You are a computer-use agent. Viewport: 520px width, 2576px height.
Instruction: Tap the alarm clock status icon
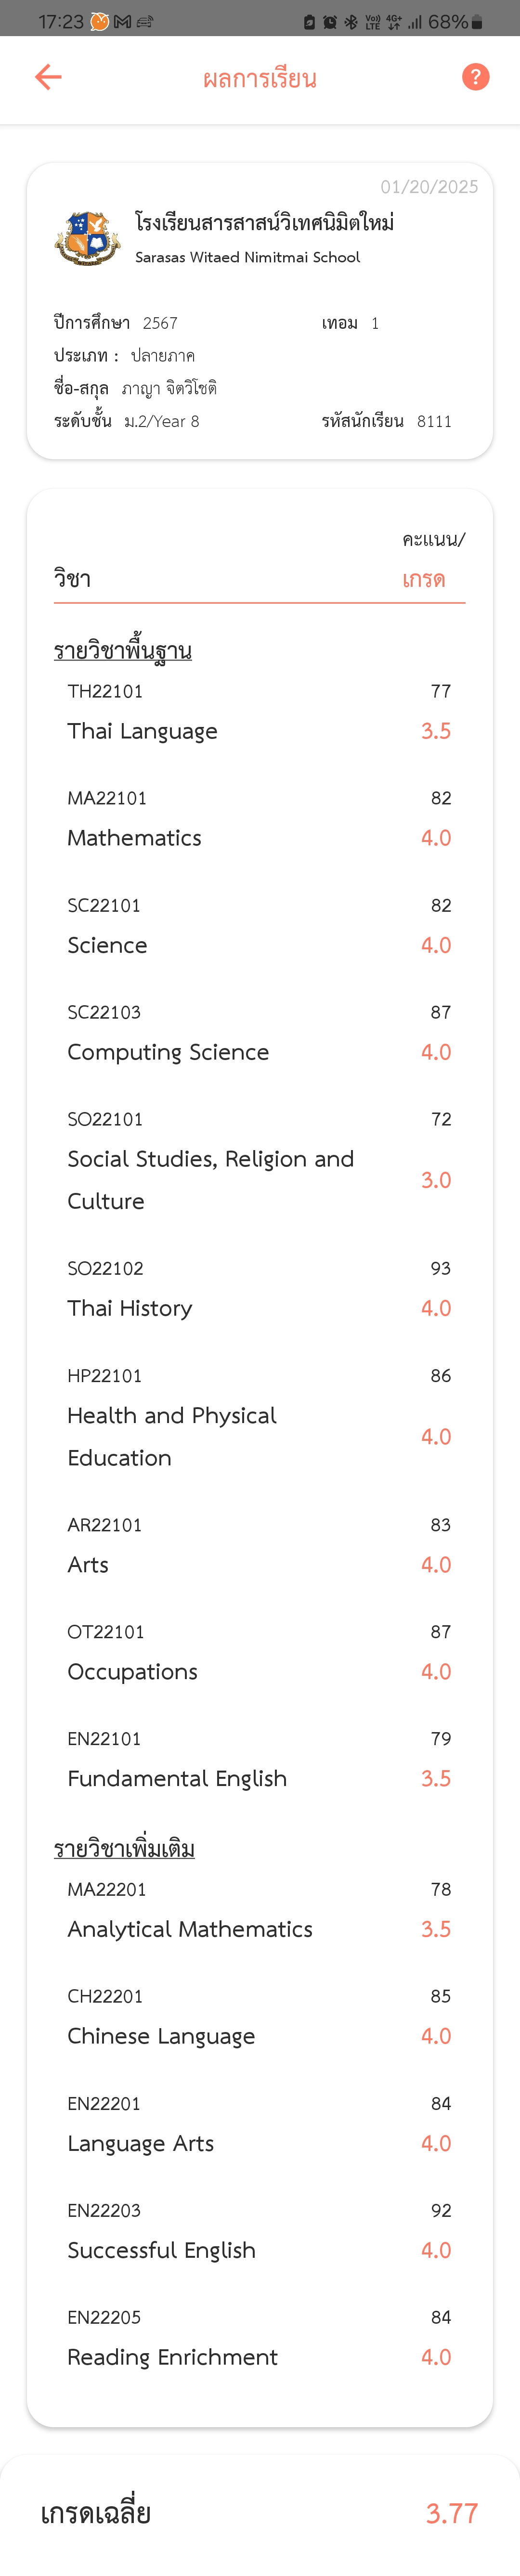click(330, 22)
